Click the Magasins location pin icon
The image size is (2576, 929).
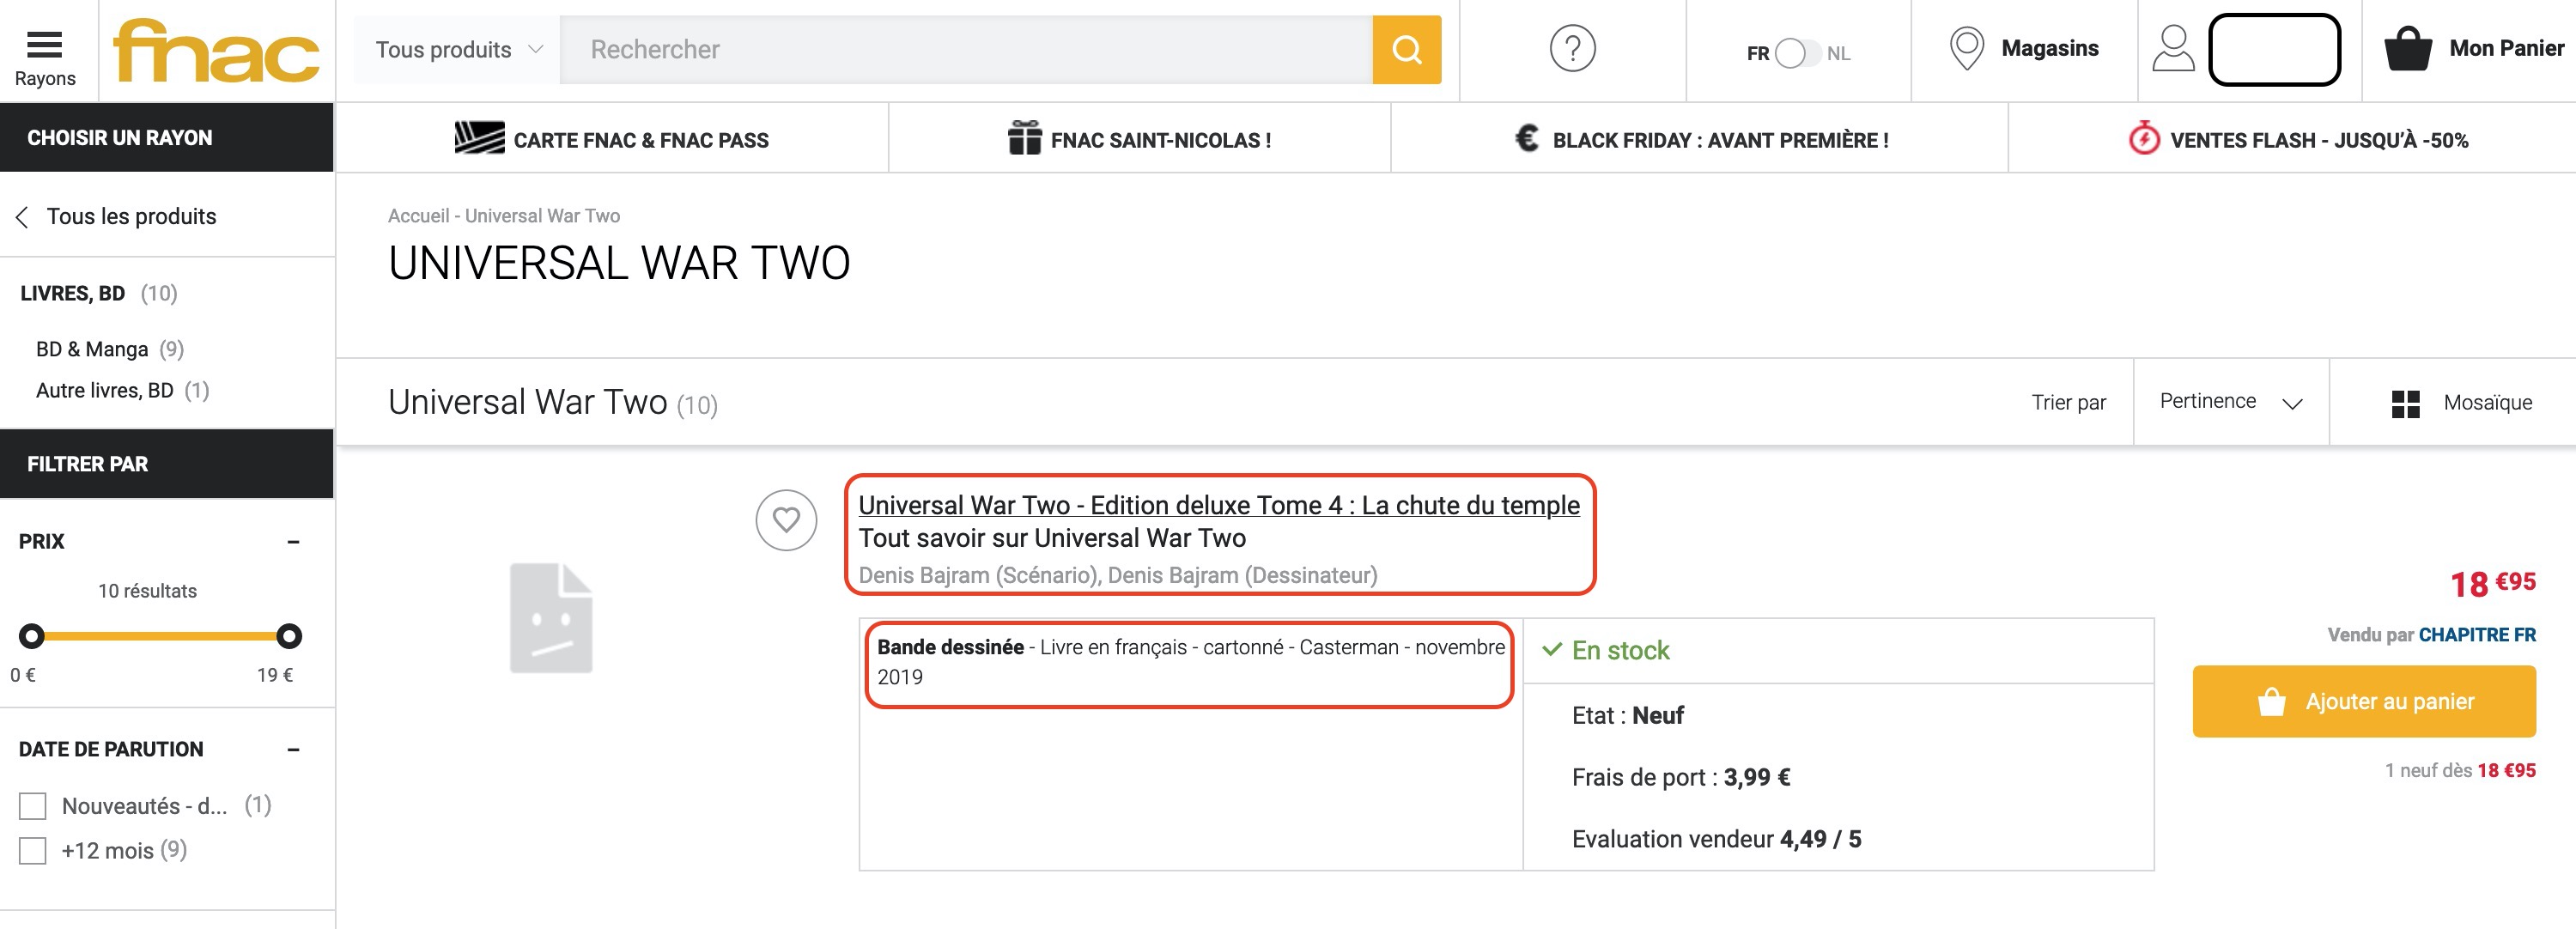pos(1966,48)
